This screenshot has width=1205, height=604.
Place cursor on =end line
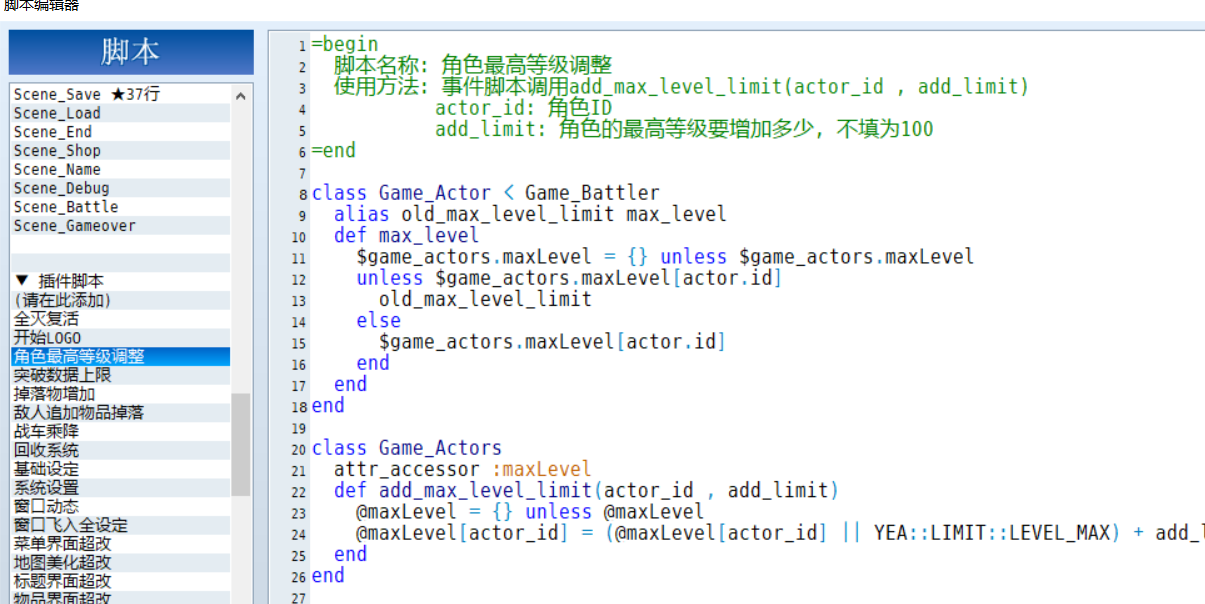(x=334, y=151)
